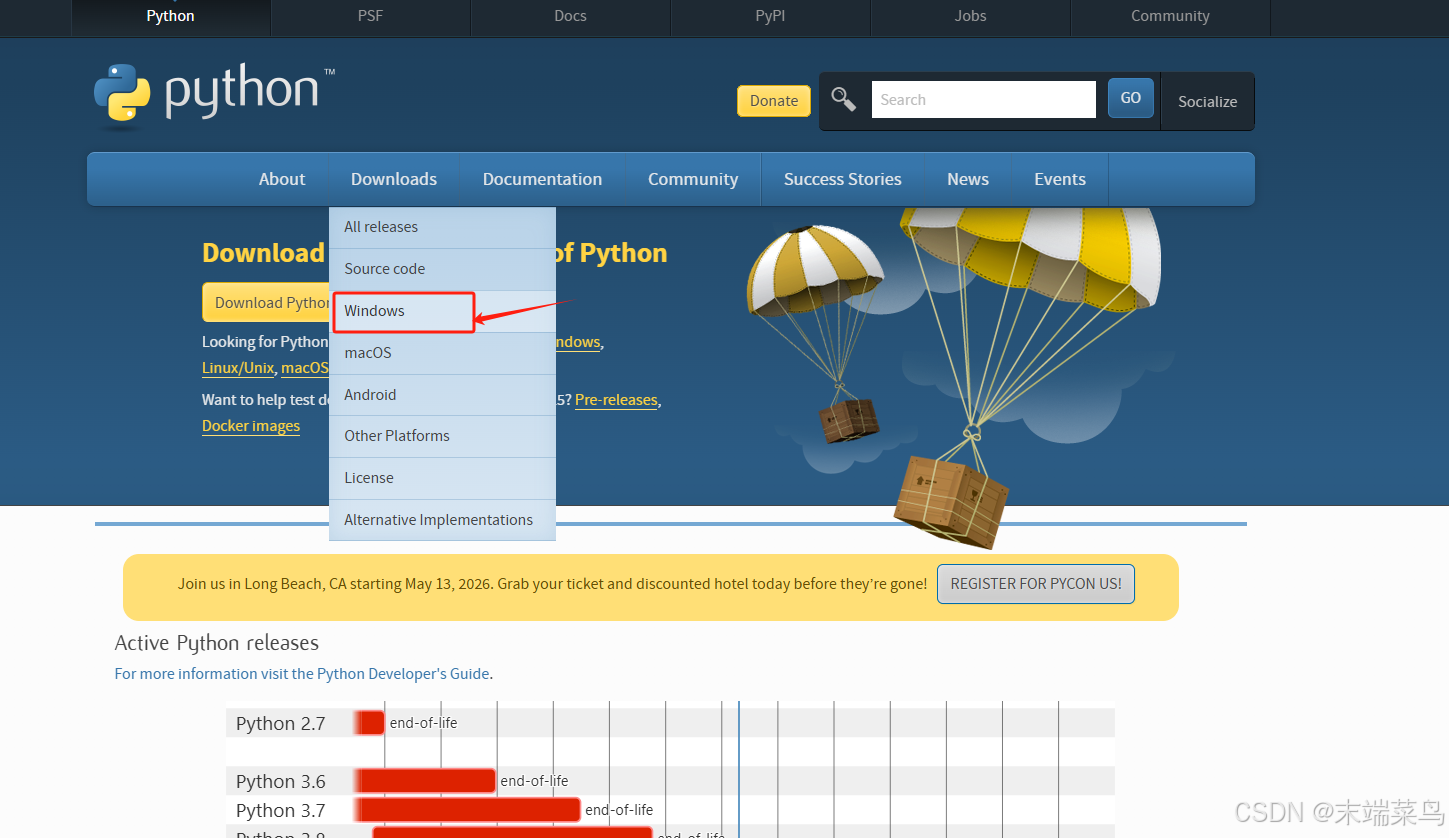This screenshot has height=838, width=1449.
Task: Click the yellow Download Python button
Action: coord(267,302)
